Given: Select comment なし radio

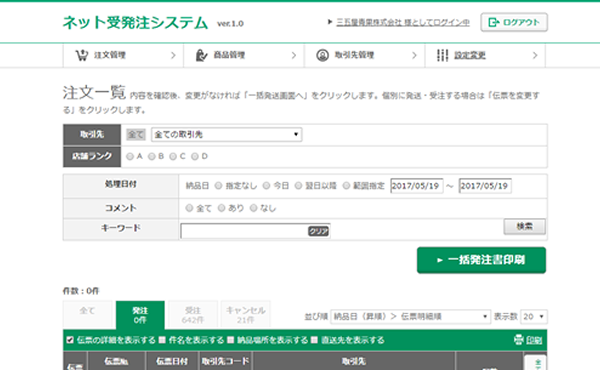Looking at the screenshot, I should point(253,208).
